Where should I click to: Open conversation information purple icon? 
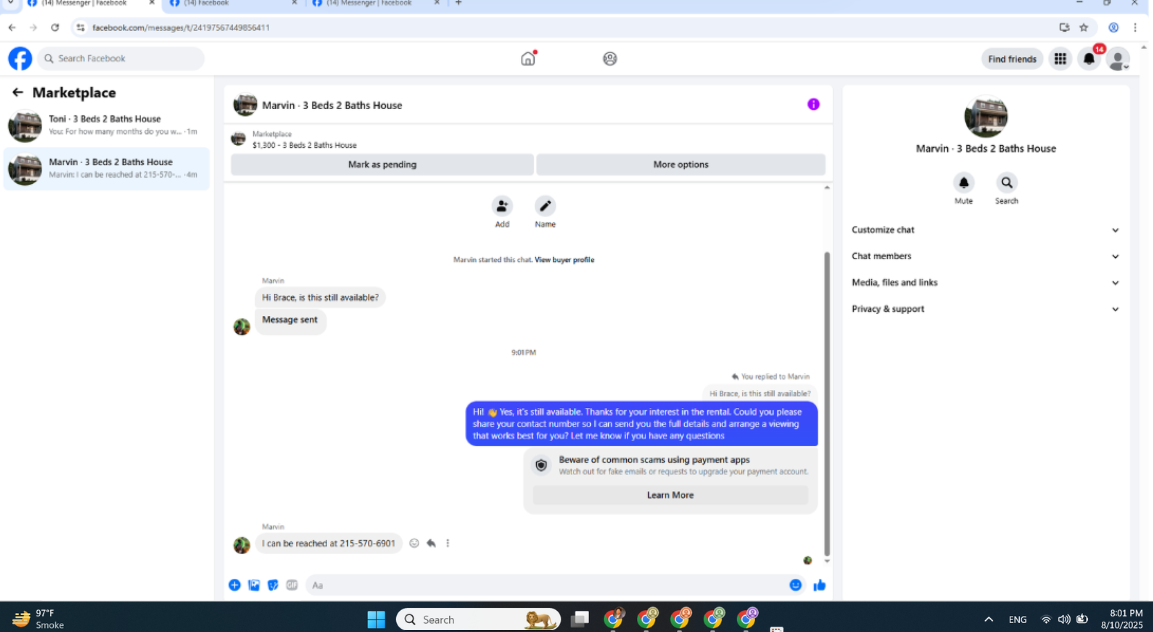pyautogui.click(x=813, y=104)
